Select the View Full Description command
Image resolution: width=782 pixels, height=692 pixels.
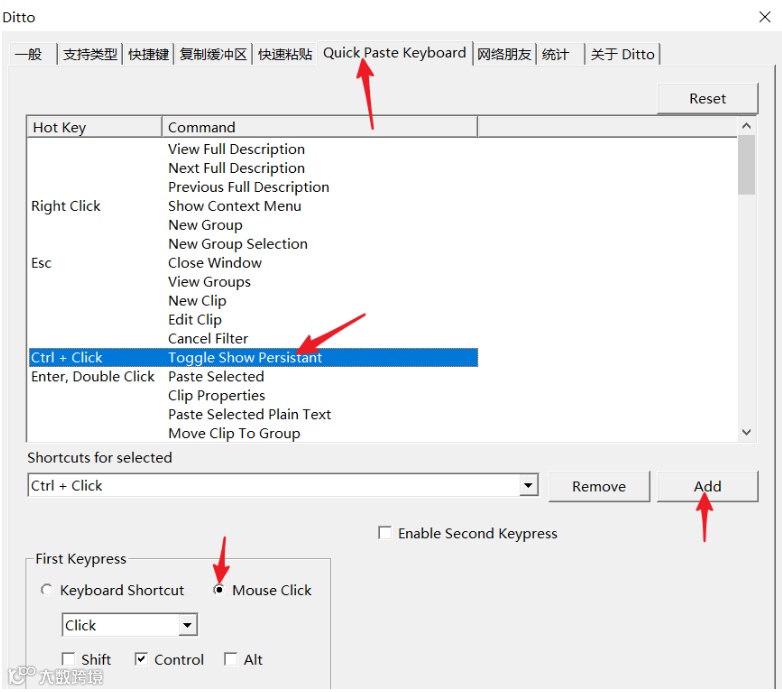(x=253, y=149)
